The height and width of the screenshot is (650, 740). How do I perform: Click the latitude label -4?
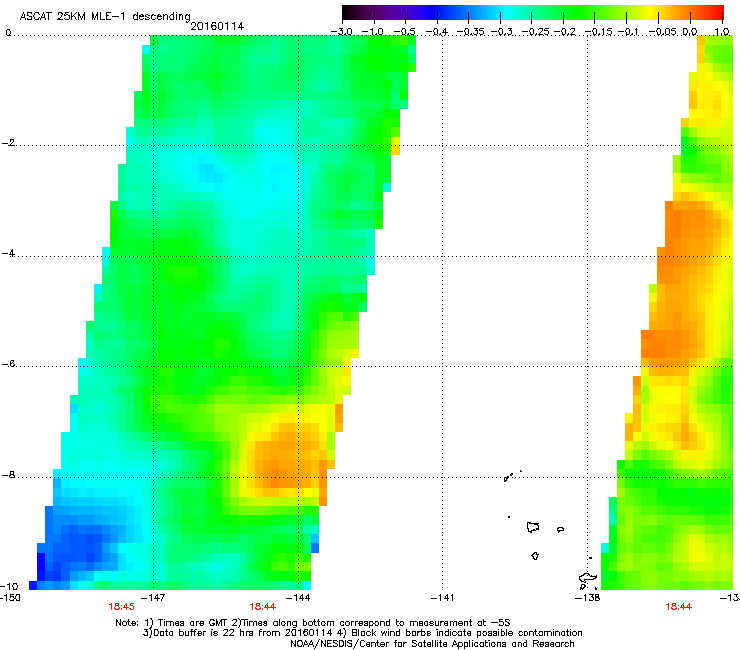click(x=9, y=253)
